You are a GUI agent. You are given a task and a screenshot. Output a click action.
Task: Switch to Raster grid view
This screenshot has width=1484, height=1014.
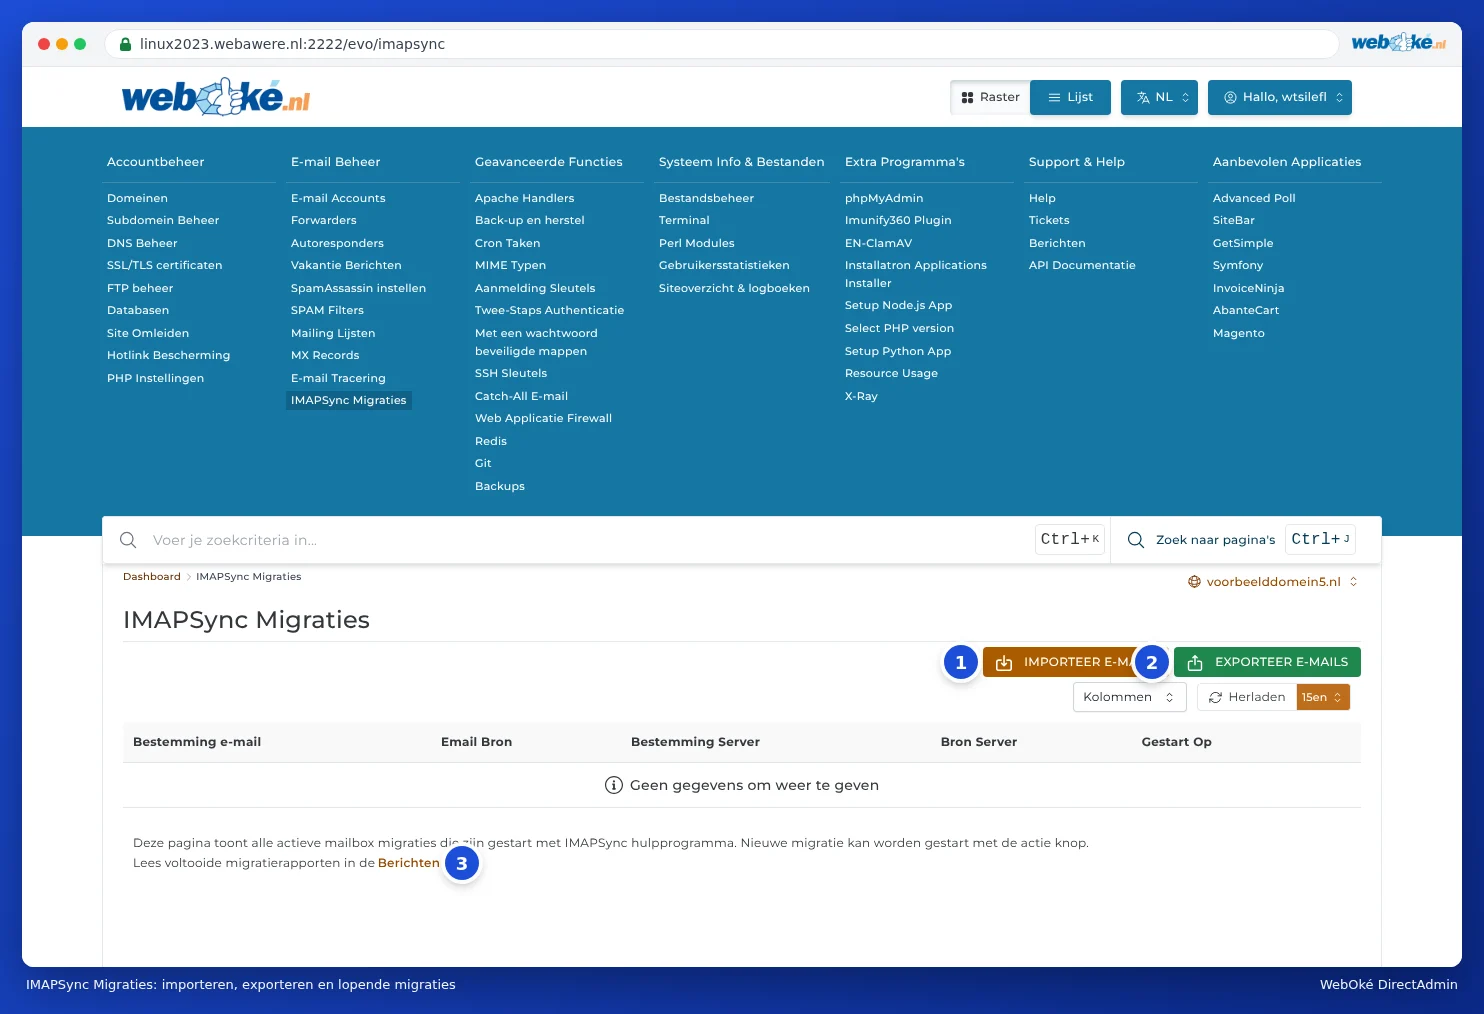[x=990, y=97]
